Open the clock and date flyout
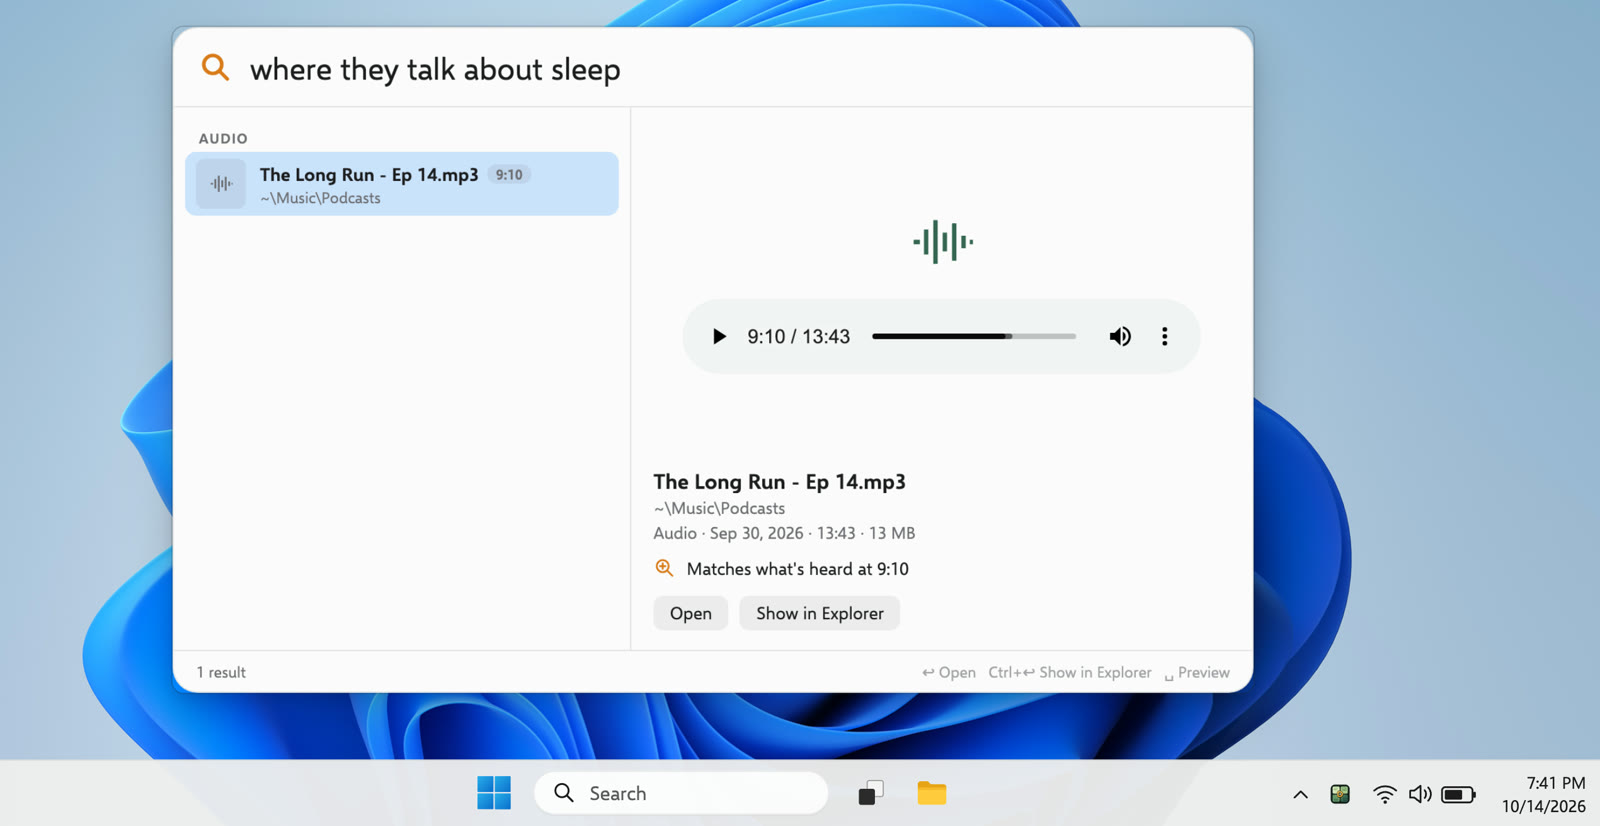This screenshot has height=826, width=1600. (x=1543, y=795)
